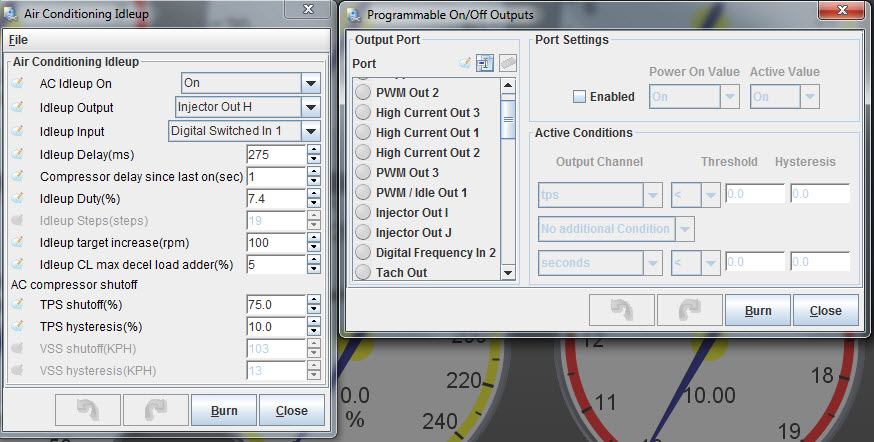
Task: Click the middle port-list icon beside the Port label
Action: (x=486, y=63)
